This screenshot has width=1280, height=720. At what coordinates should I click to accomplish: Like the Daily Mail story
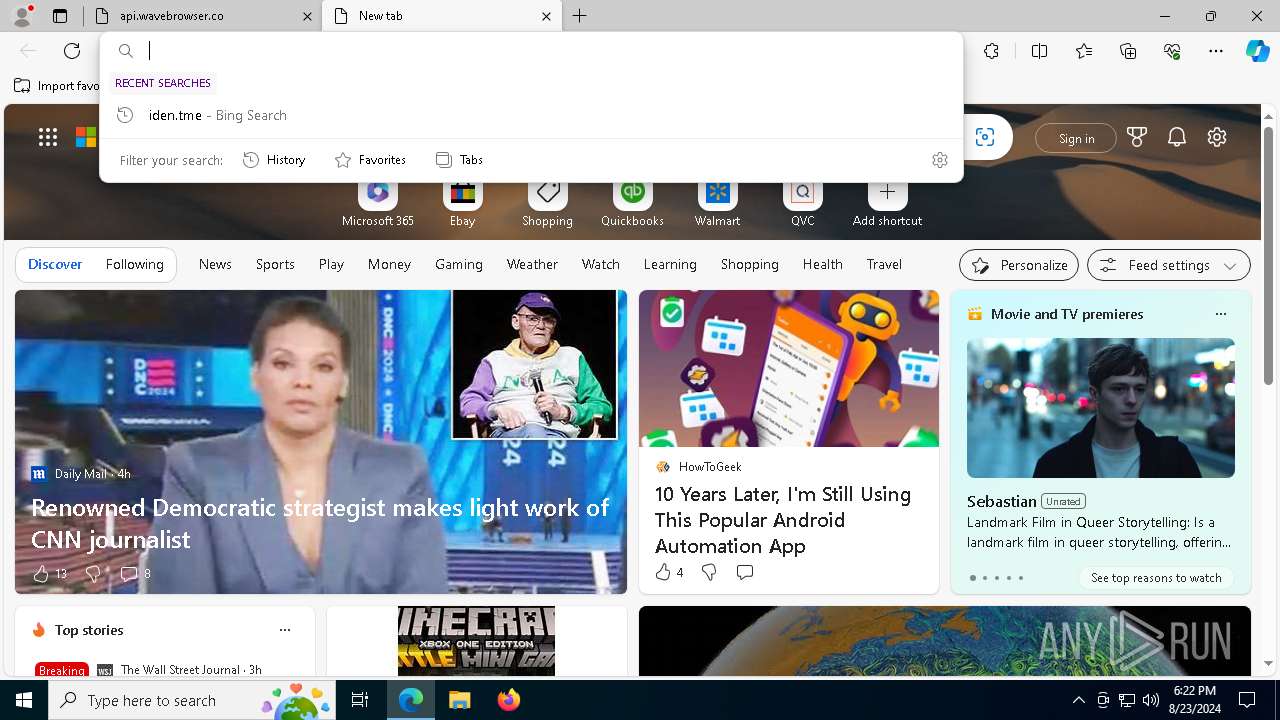(x=49, y=573)
